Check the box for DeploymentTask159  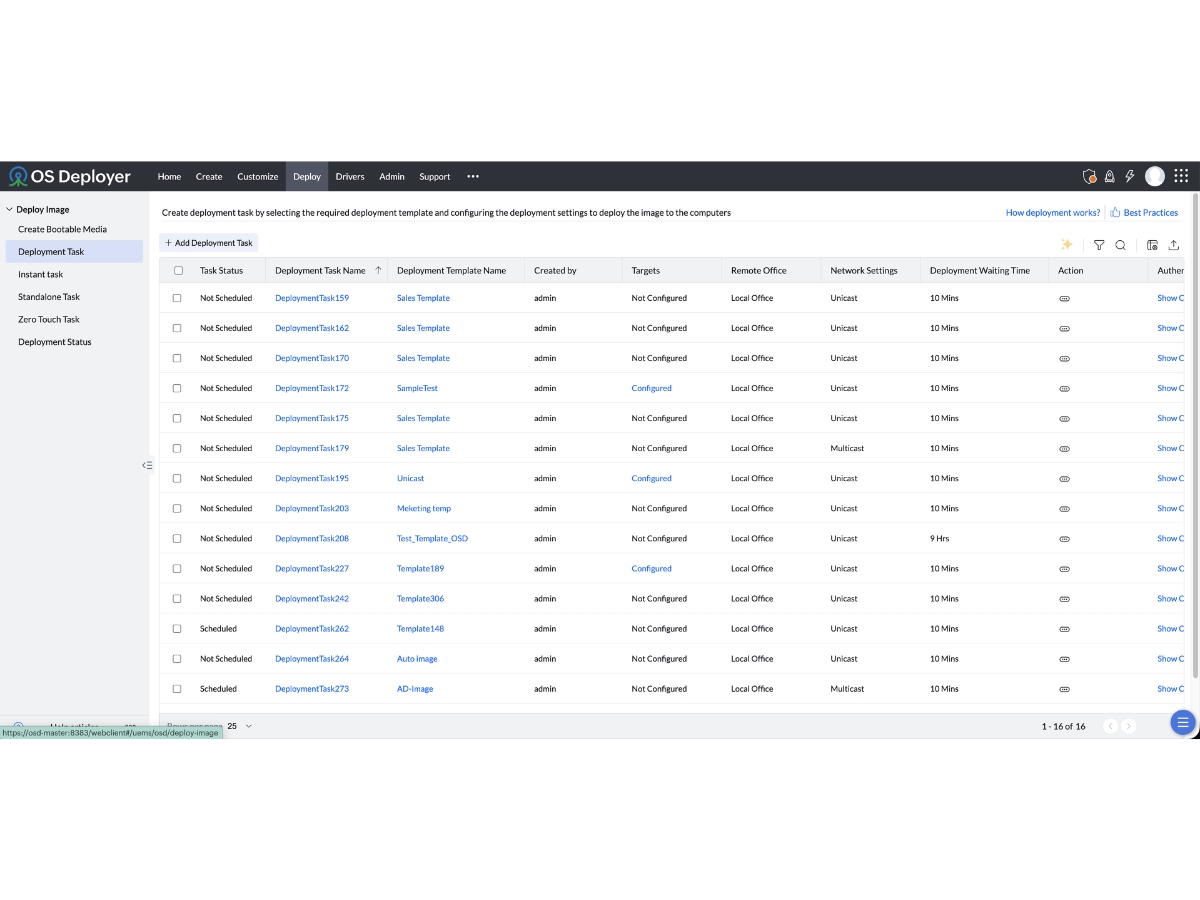(x=177, y=298)
